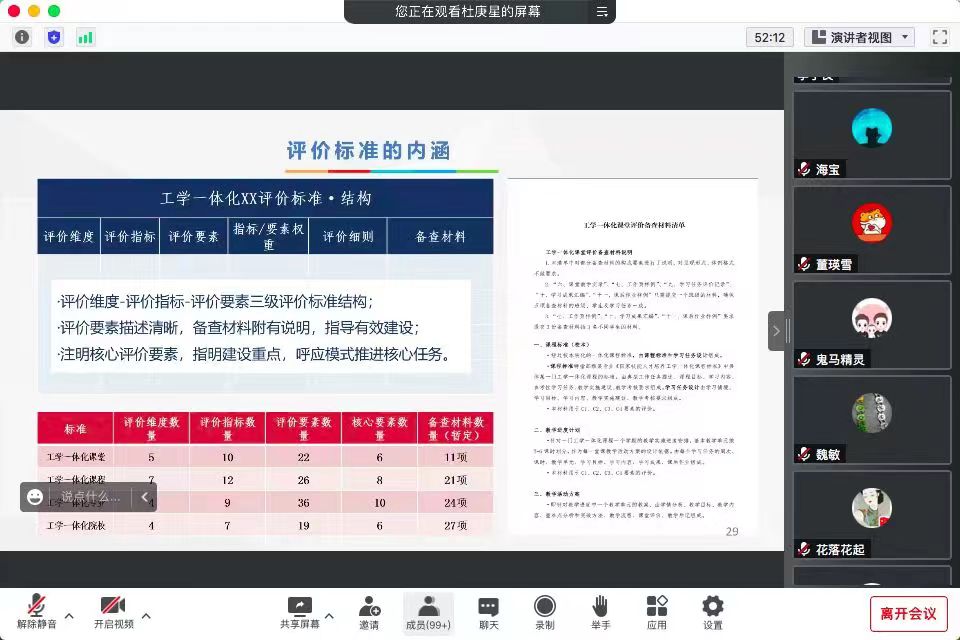Open the 聊天 chat window

pyautogui.click(x=488, y=613)
